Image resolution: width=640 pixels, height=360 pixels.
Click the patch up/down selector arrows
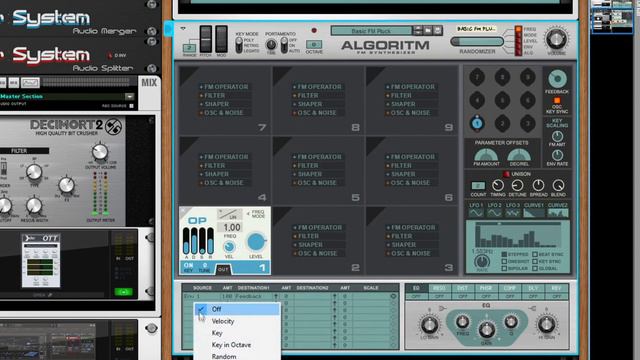point(417,31)
